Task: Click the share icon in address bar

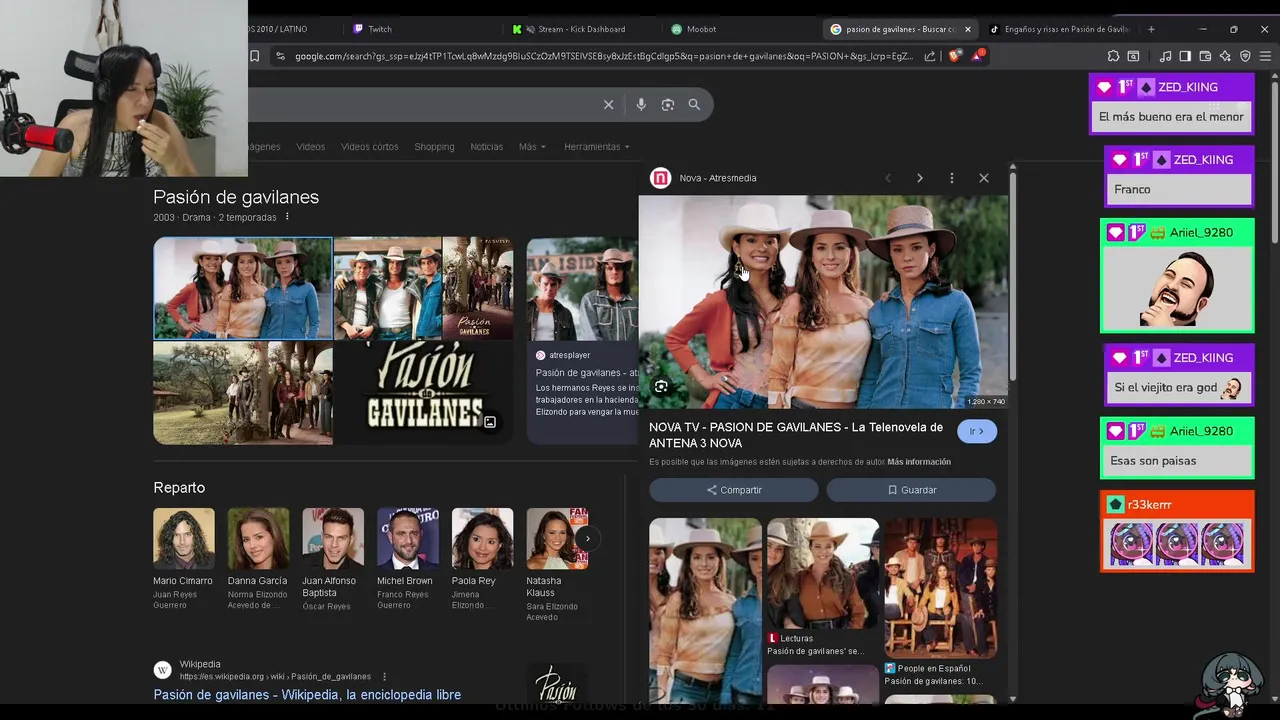Action: (x=930, y=56)
